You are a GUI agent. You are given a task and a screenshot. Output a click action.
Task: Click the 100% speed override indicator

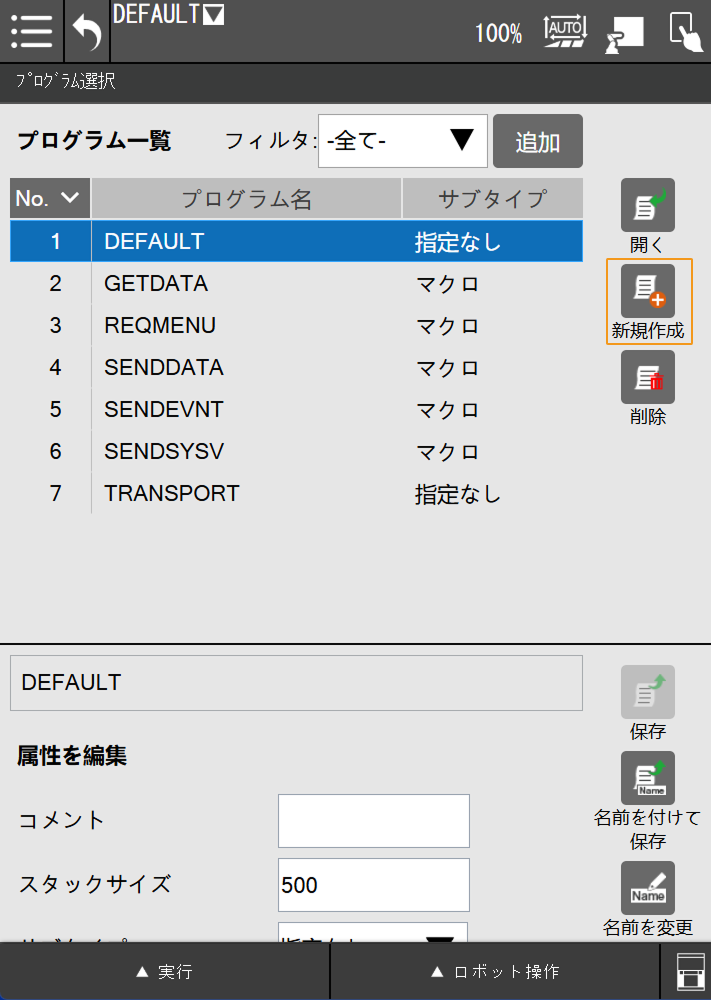(x=498, y=34)
